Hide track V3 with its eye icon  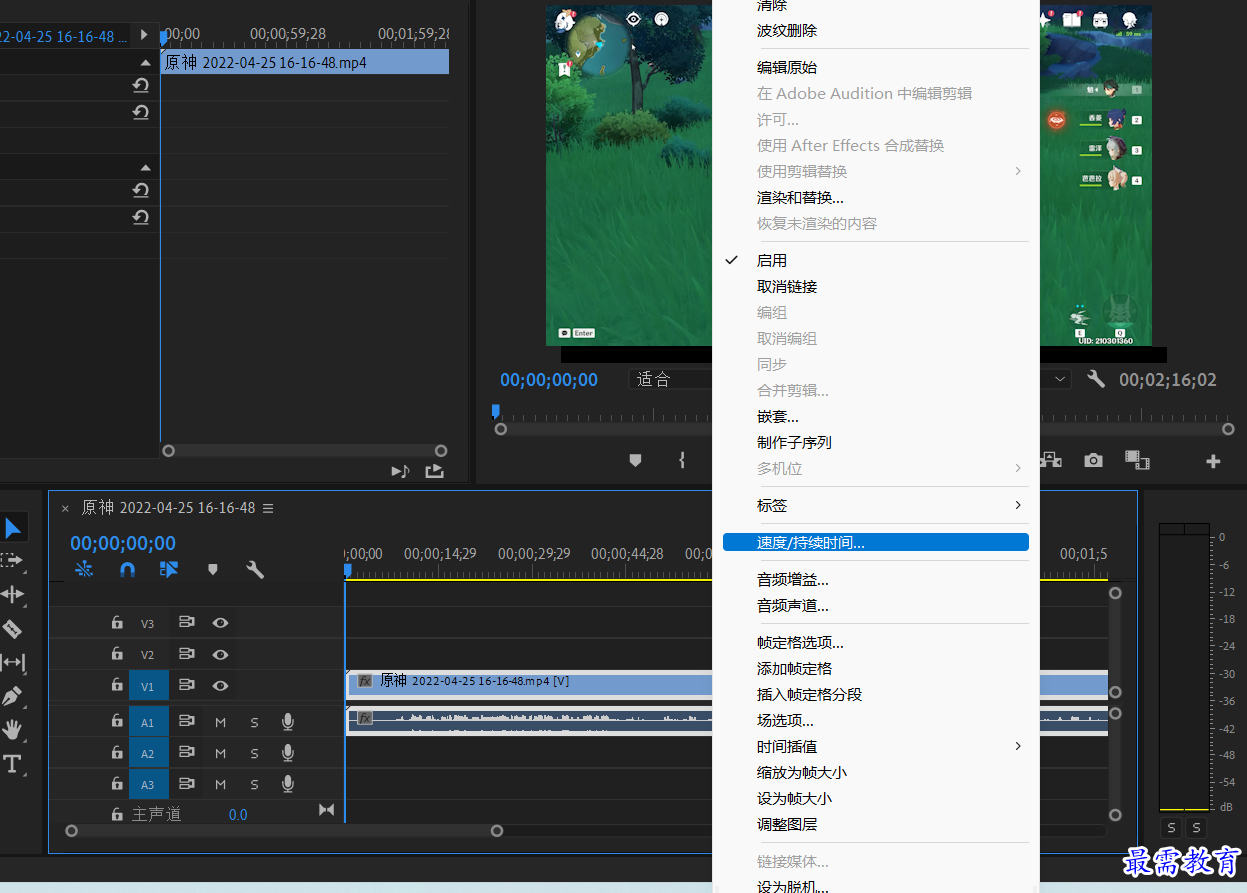[221, 623]
